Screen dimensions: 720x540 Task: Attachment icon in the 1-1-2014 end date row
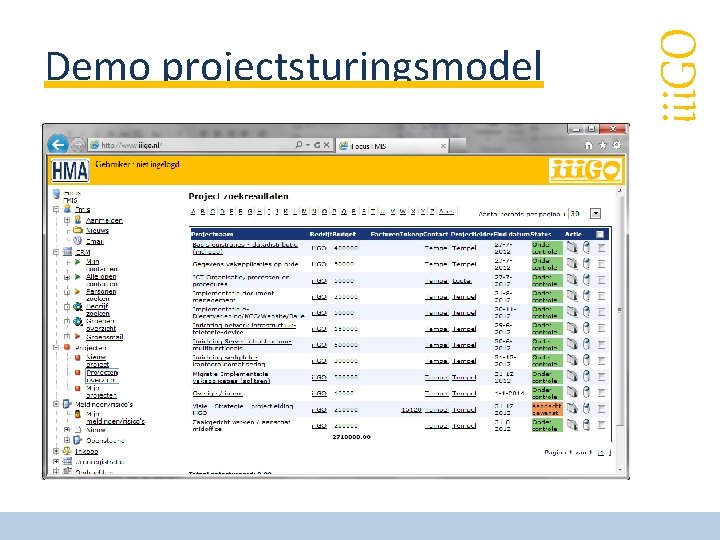tap(586, 392)
